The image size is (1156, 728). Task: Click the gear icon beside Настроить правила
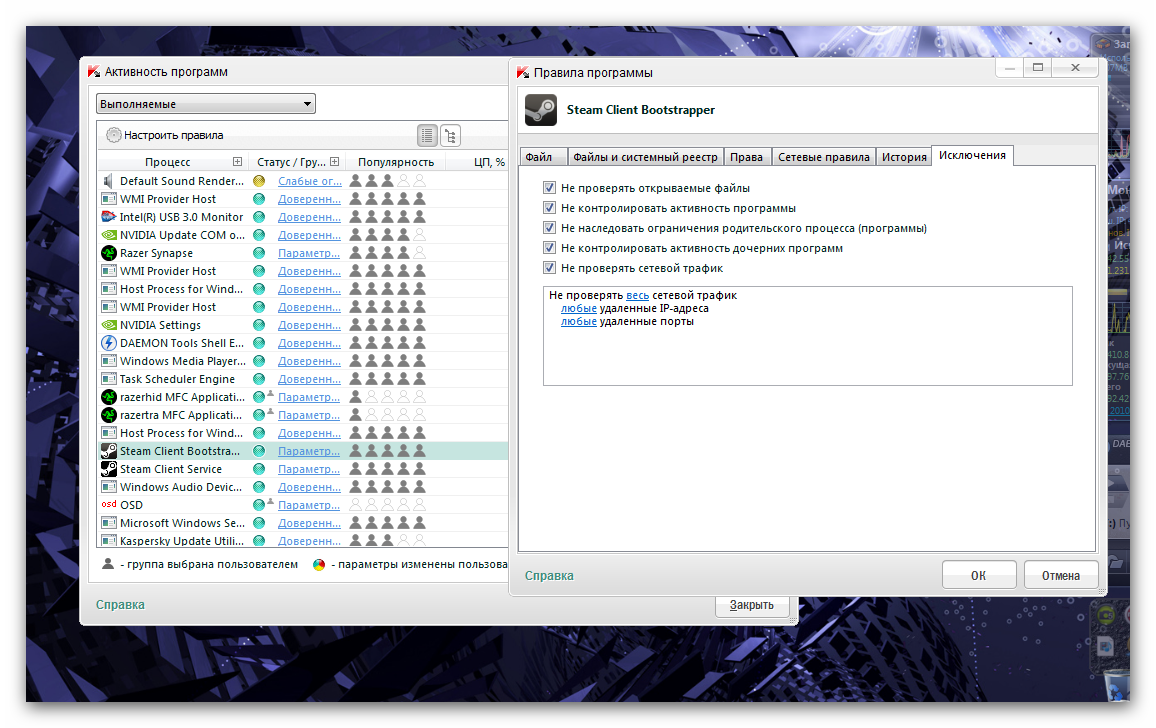pyautogui.click(x=113, y=135)
